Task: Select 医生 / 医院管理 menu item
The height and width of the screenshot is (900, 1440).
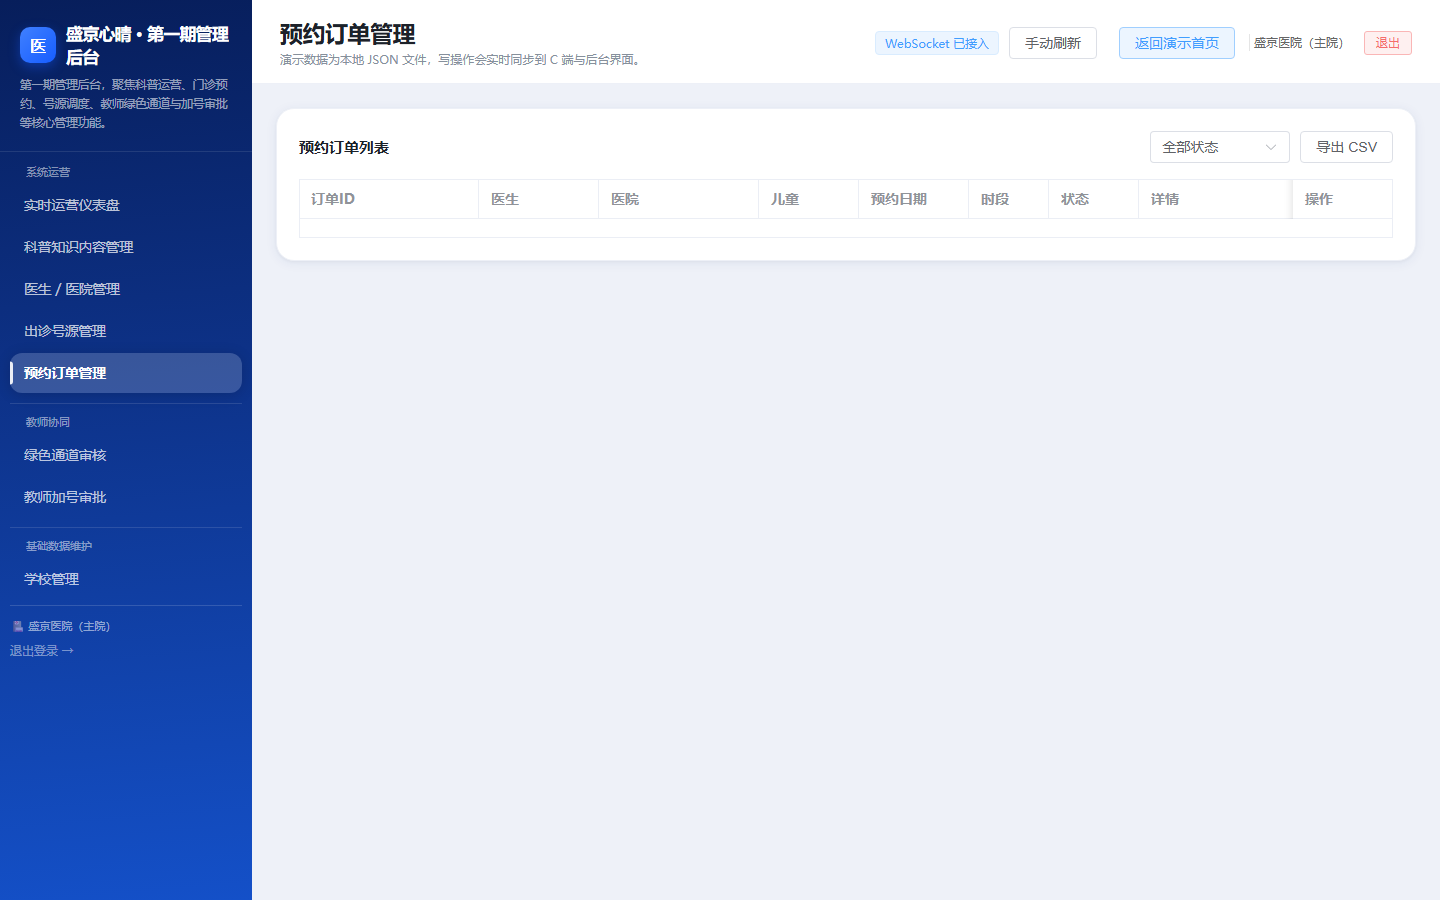Action: point(126,289)
